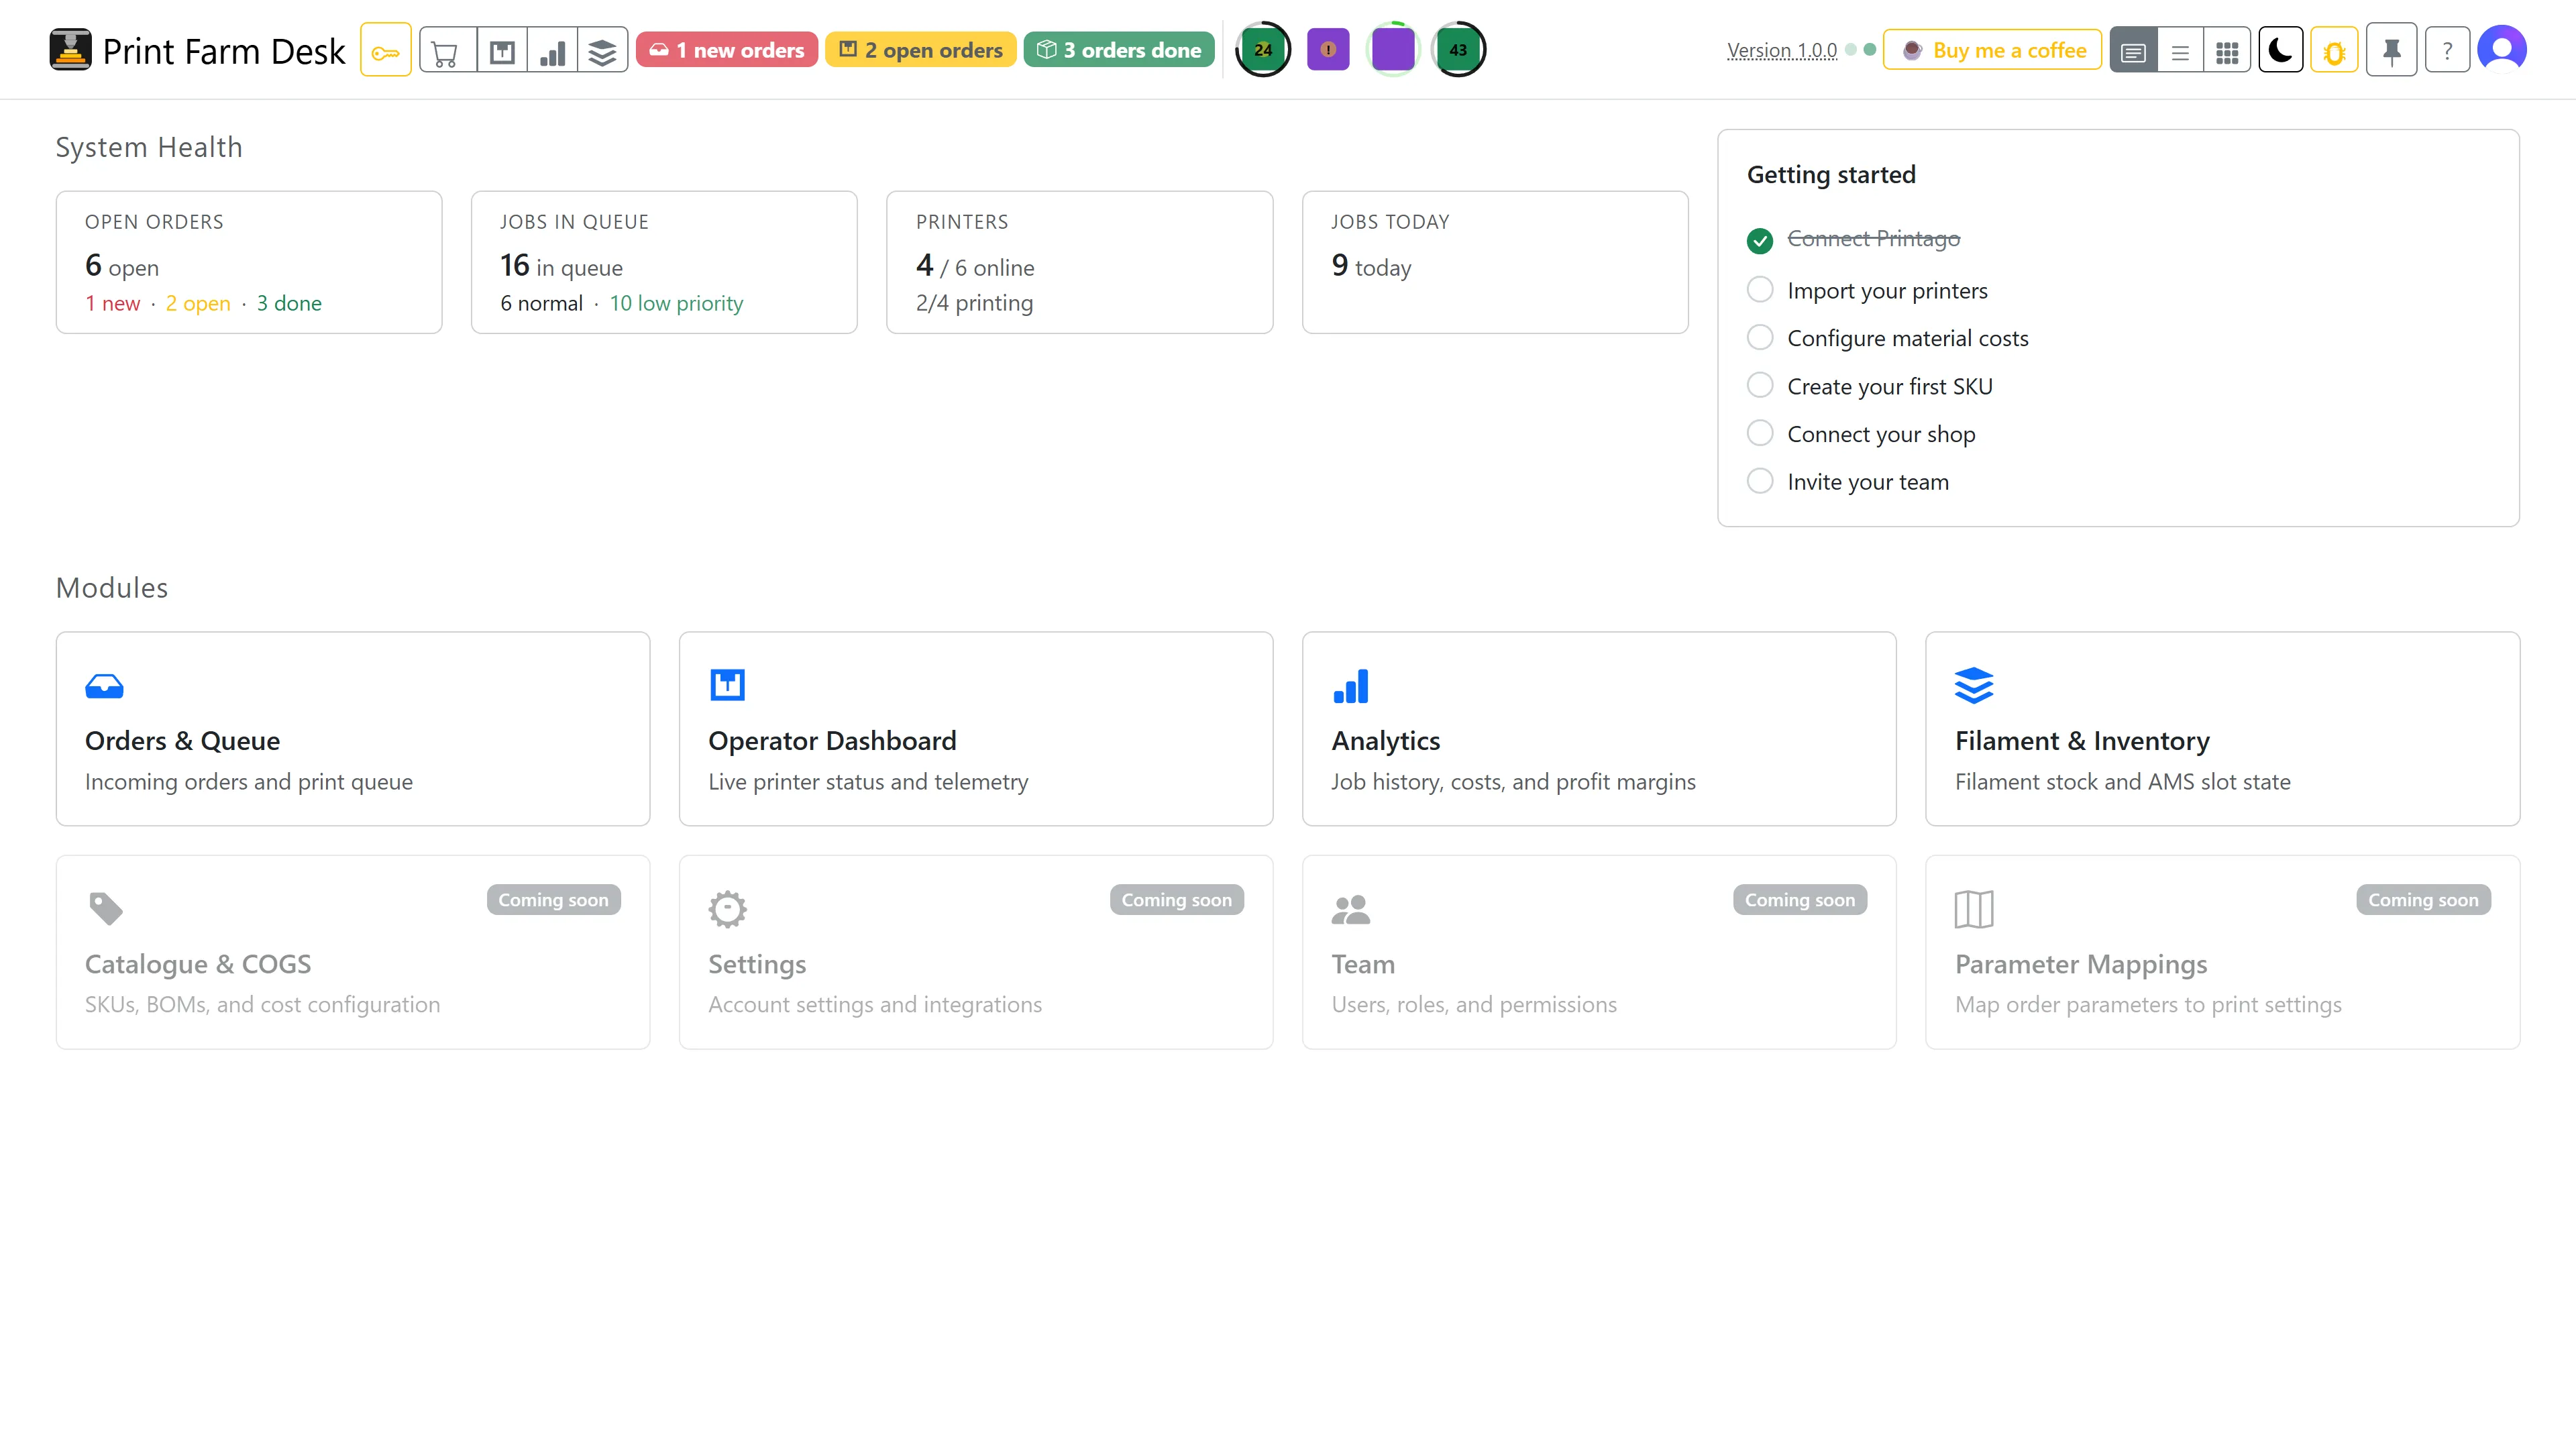Open help with the question mark icon
Viewport: 2576px width, 1449px height.
2447,50
